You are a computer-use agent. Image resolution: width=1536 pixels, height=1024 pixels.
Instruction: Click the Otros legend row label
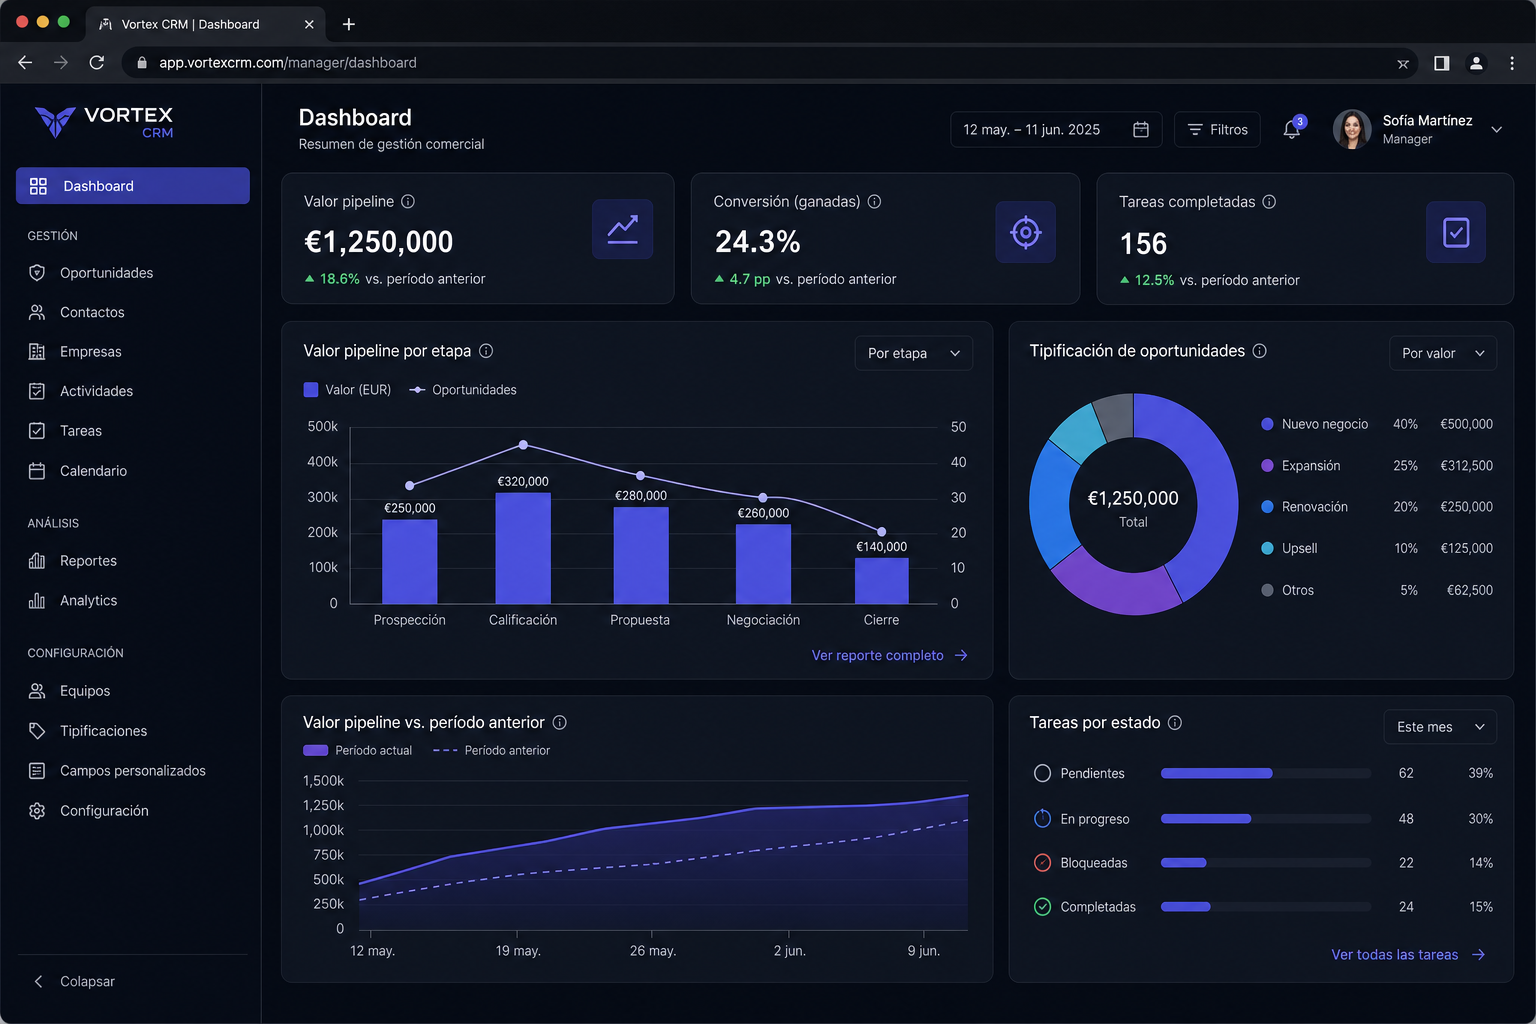pyautogui.click(x=1298, y=590)
